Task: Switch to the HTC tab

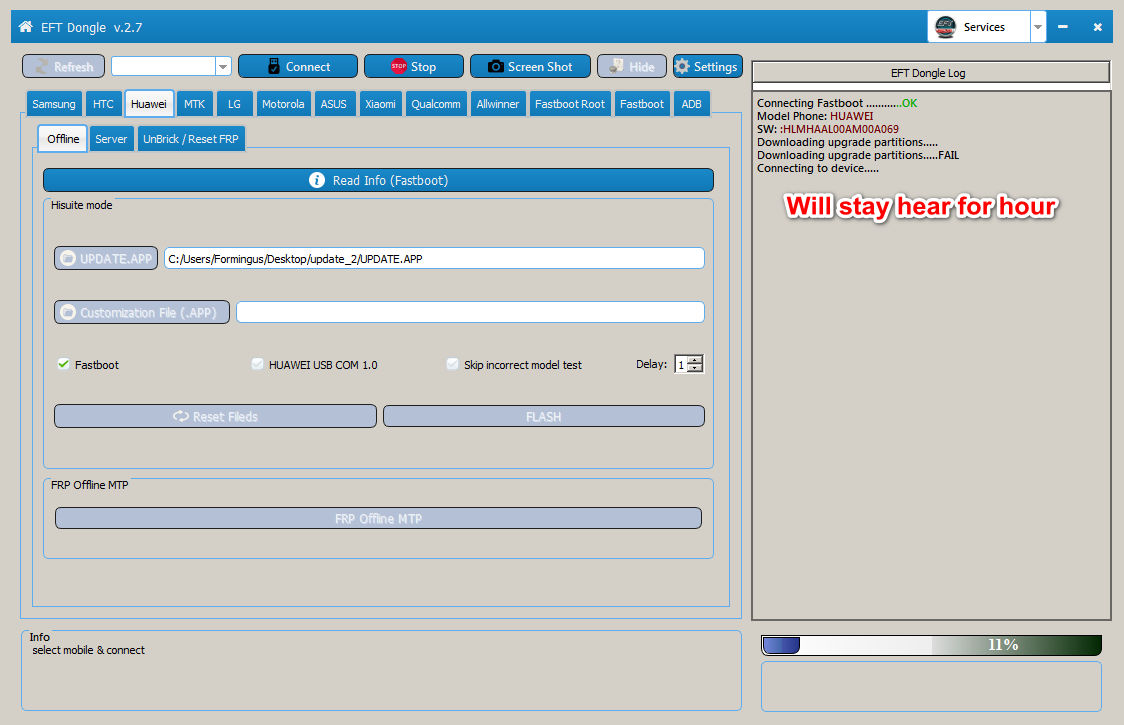Action: tap(103, 104)
